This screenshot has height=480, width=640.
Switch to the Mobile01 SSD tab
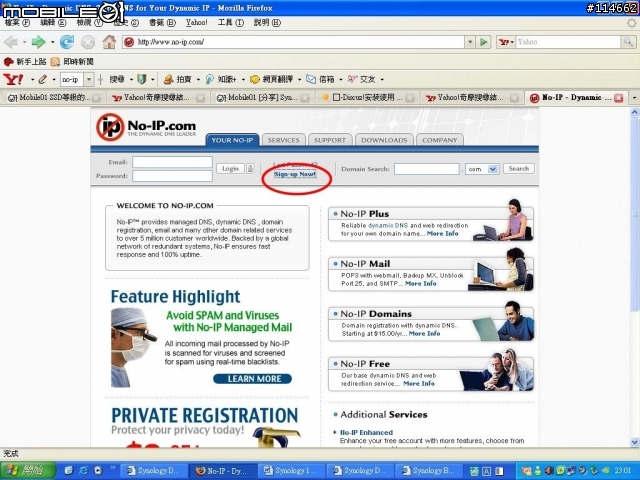(x=53, y=98)
